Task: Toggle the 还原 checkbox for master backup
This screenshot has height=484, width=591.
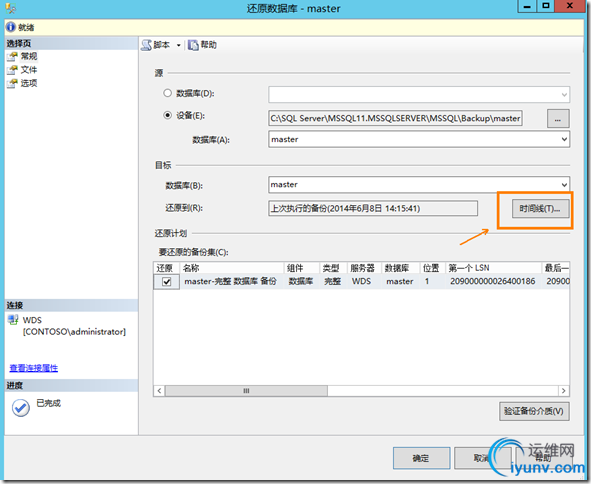Action: (x=167, y=282)
